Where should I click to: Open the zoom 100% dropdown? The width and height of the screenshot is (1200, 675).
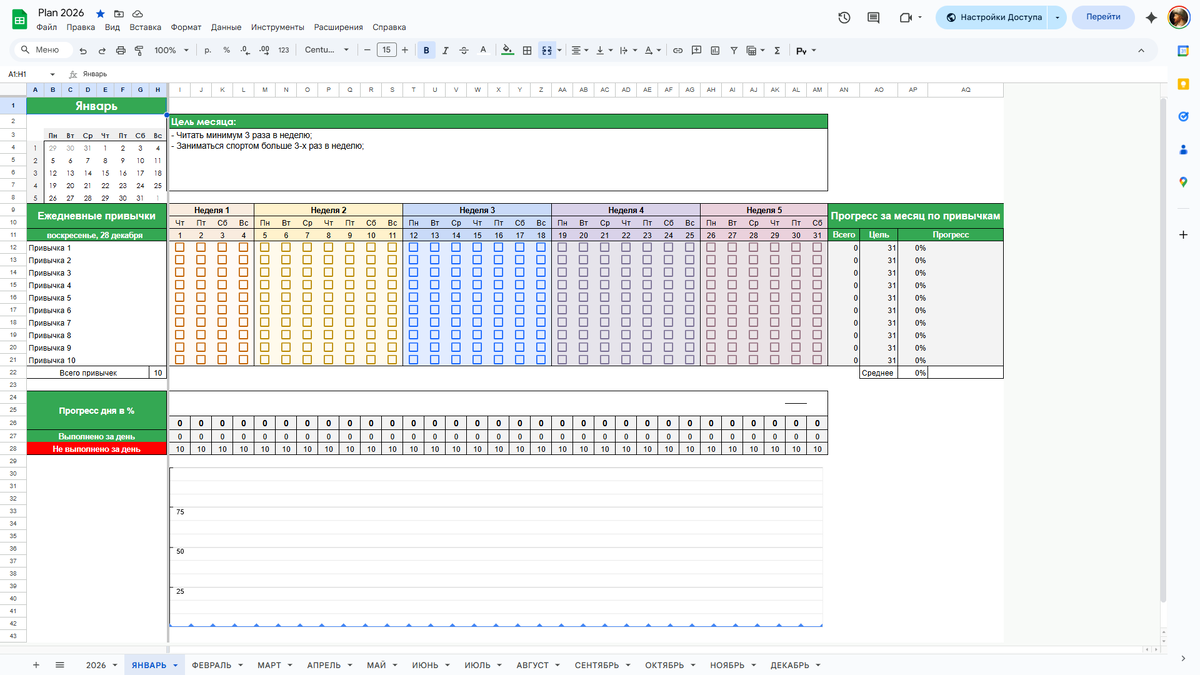click(x=171, y=50)
